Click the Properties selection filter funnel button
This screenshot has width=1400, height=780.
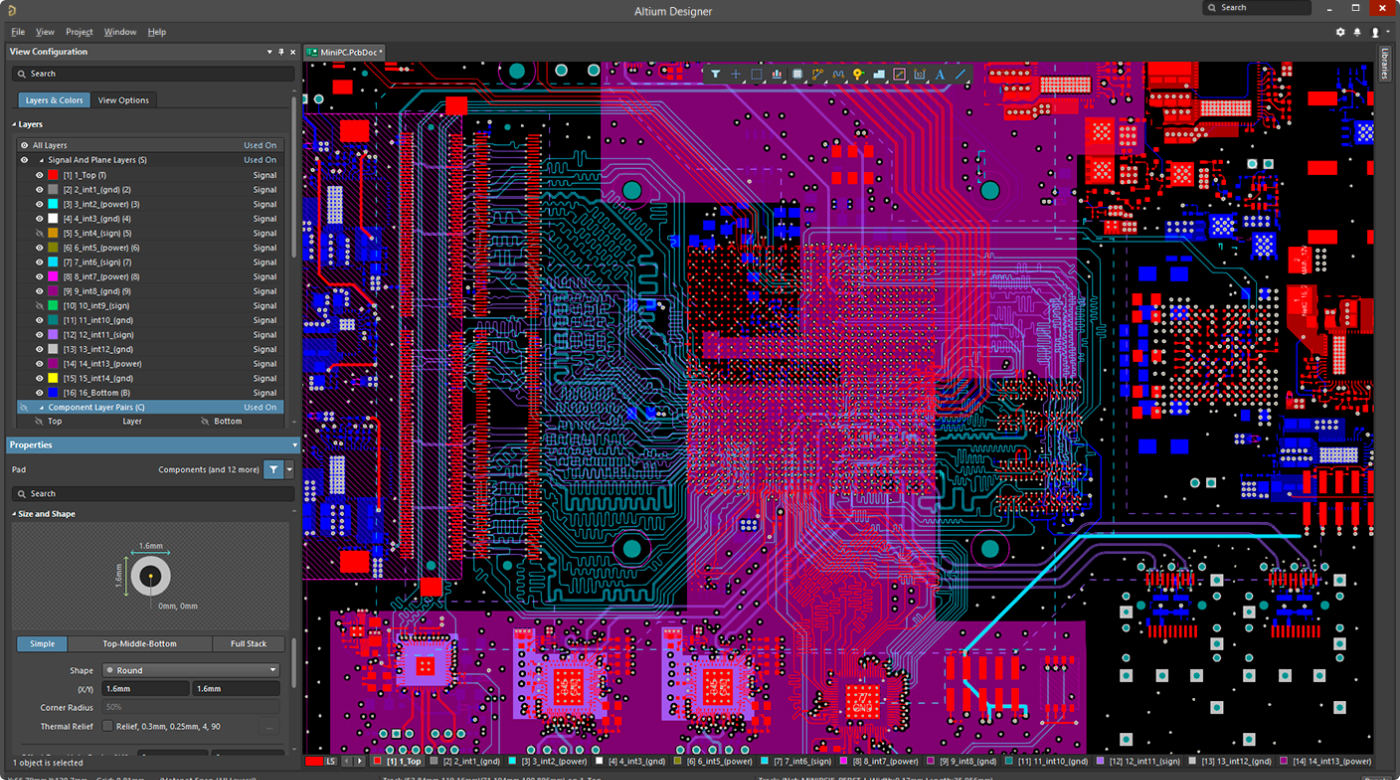point(274,469)
